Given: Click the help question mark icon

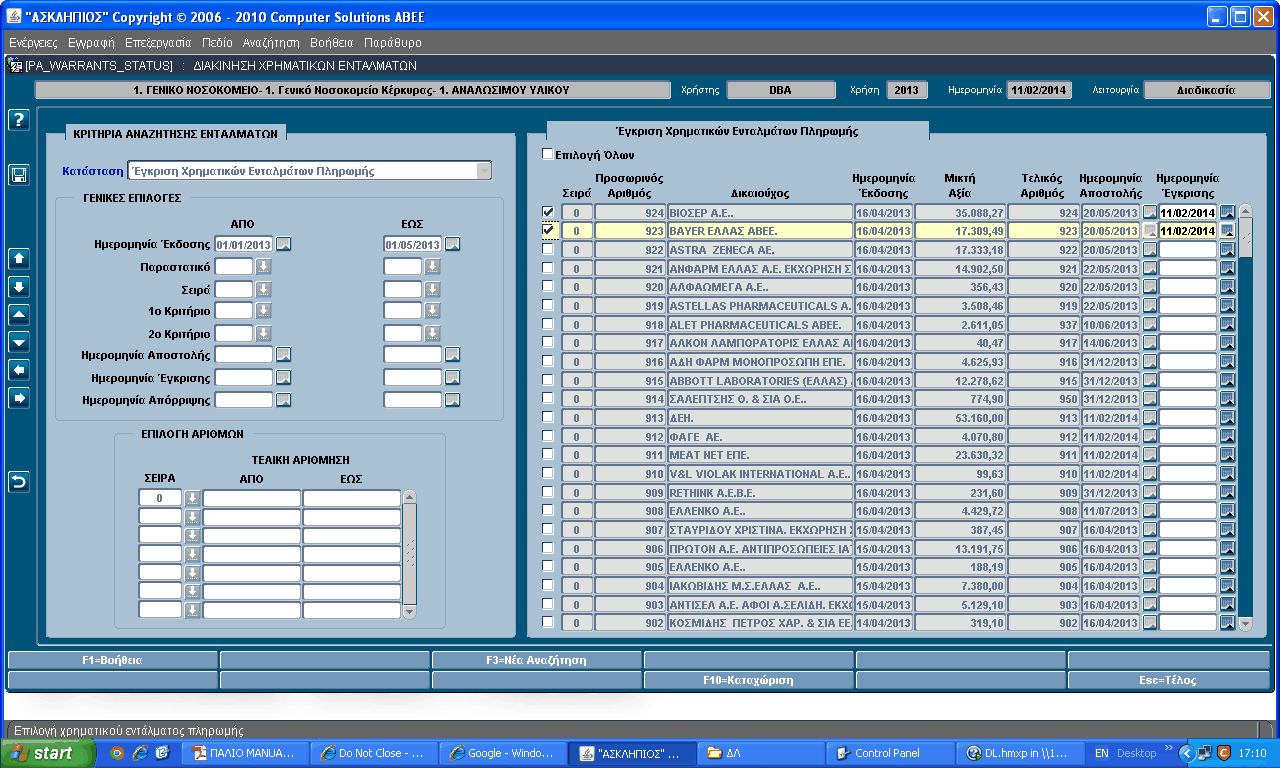Looking at the screenshot, I should (19, 120).
